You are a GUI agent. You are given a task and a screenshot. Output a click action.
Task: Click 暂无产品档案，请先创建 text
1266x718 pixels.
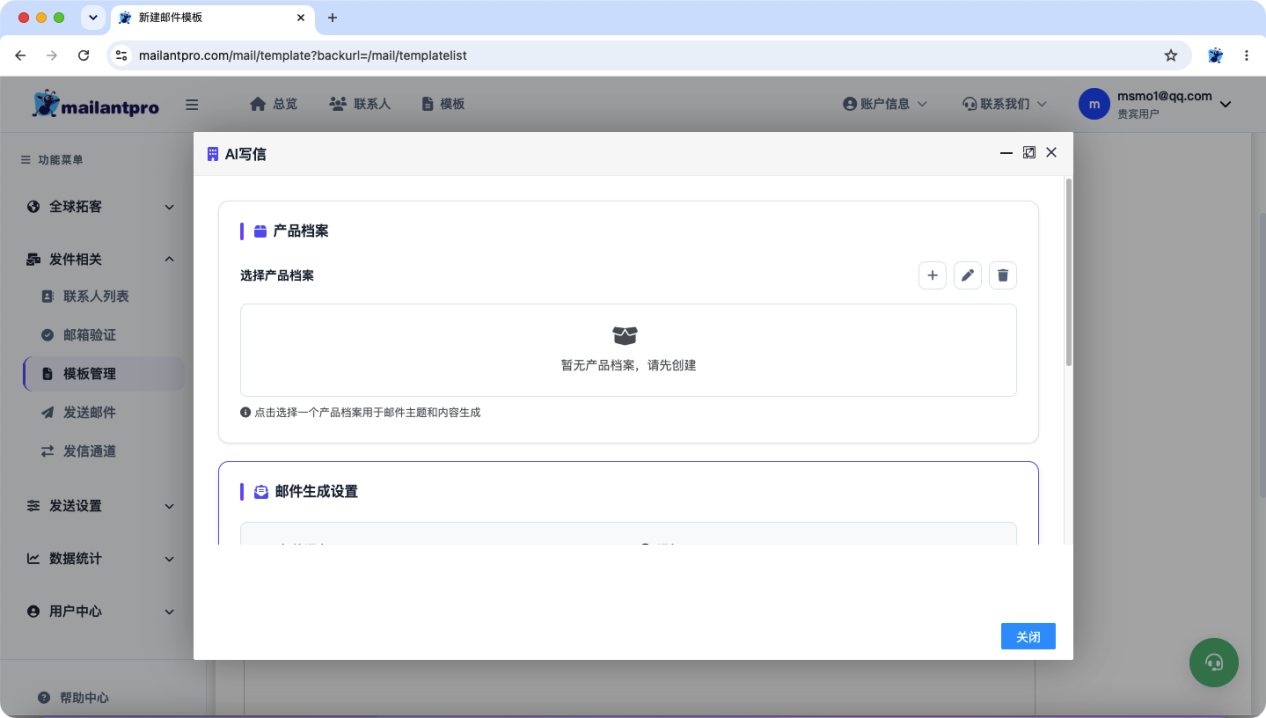click(628, 365)
